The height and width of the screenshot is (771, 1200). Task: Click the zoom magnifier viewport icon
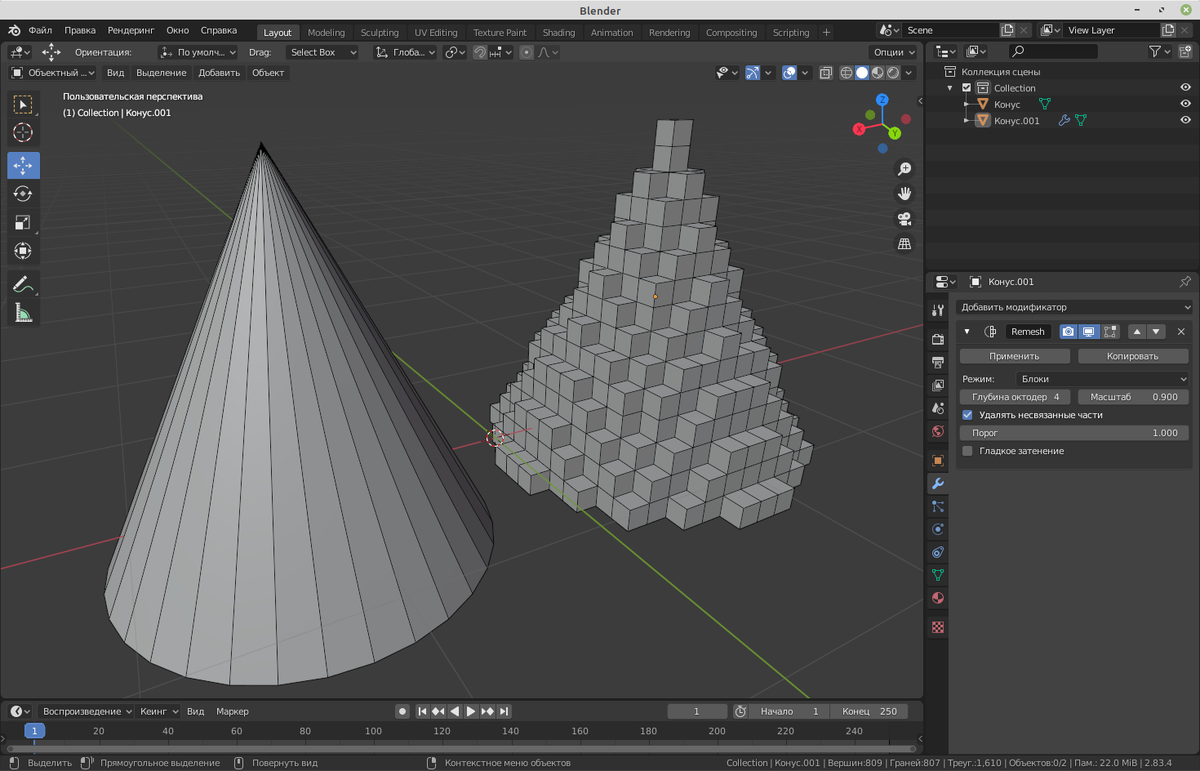pyautogui.click(x=904, y=169)
